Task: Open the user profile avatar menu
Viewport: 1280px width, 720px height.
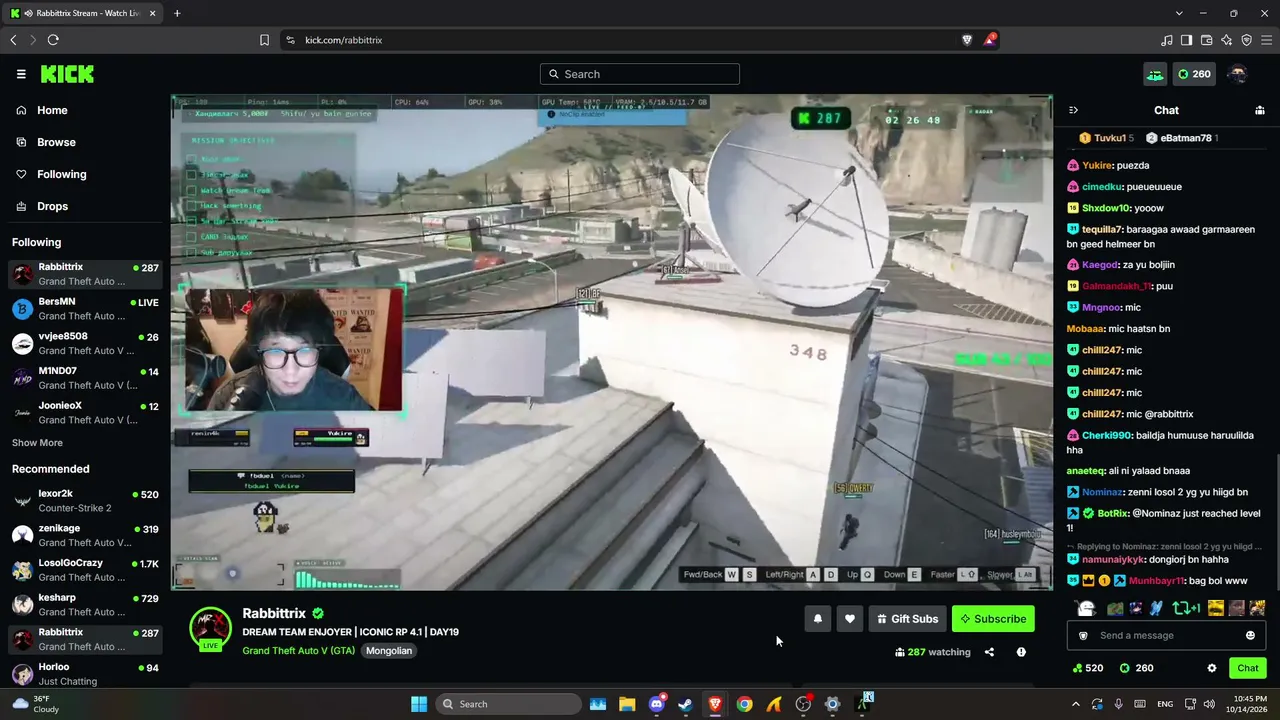Action: coord(1238,74)
